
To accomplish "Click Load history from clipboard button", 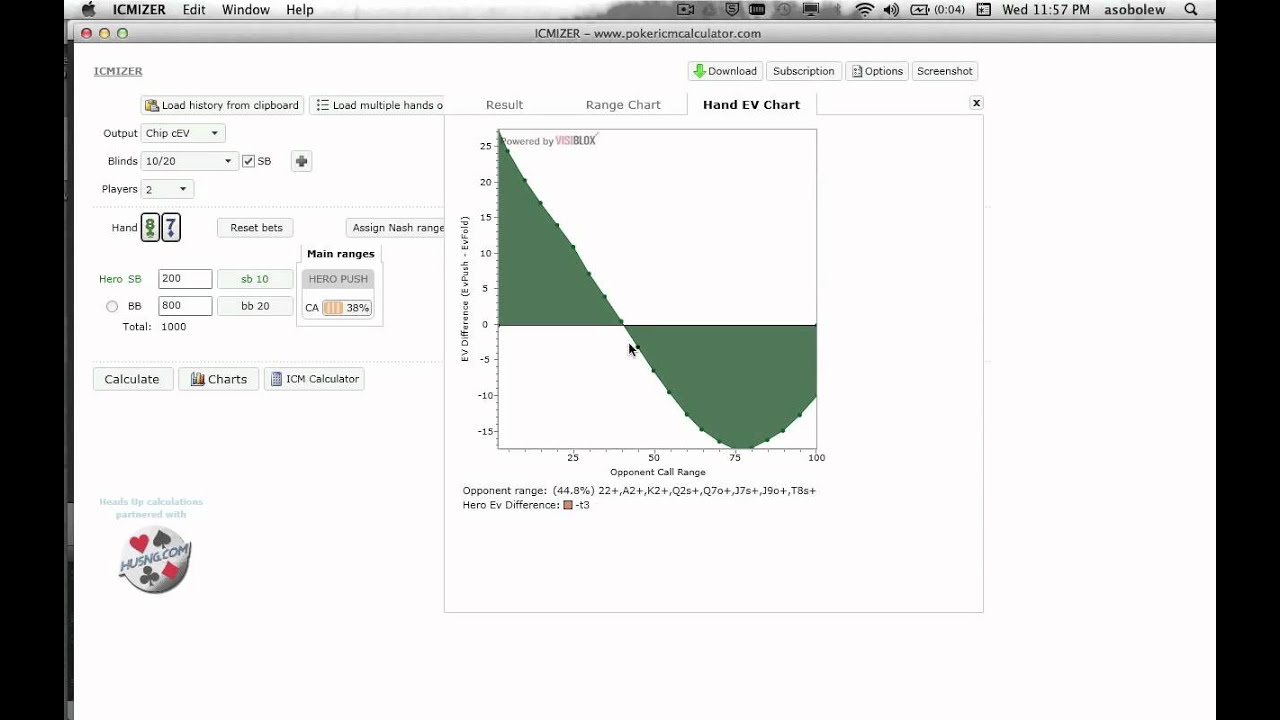I will pyautogui.click(x=222, y=105).
